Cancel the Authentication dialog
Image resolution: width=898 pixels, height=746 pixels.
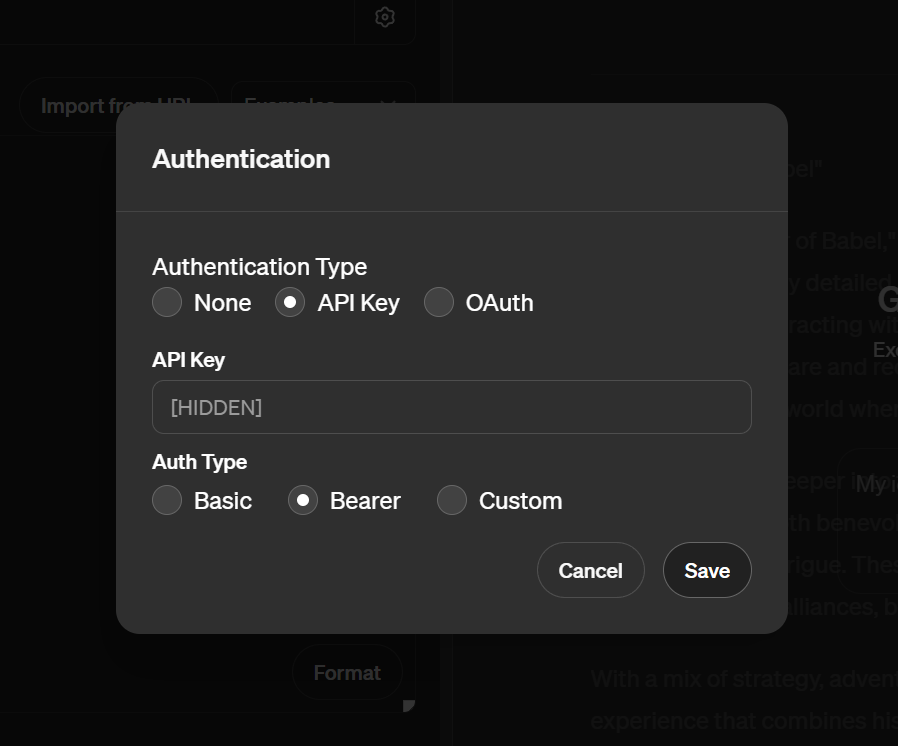[590, 570]
